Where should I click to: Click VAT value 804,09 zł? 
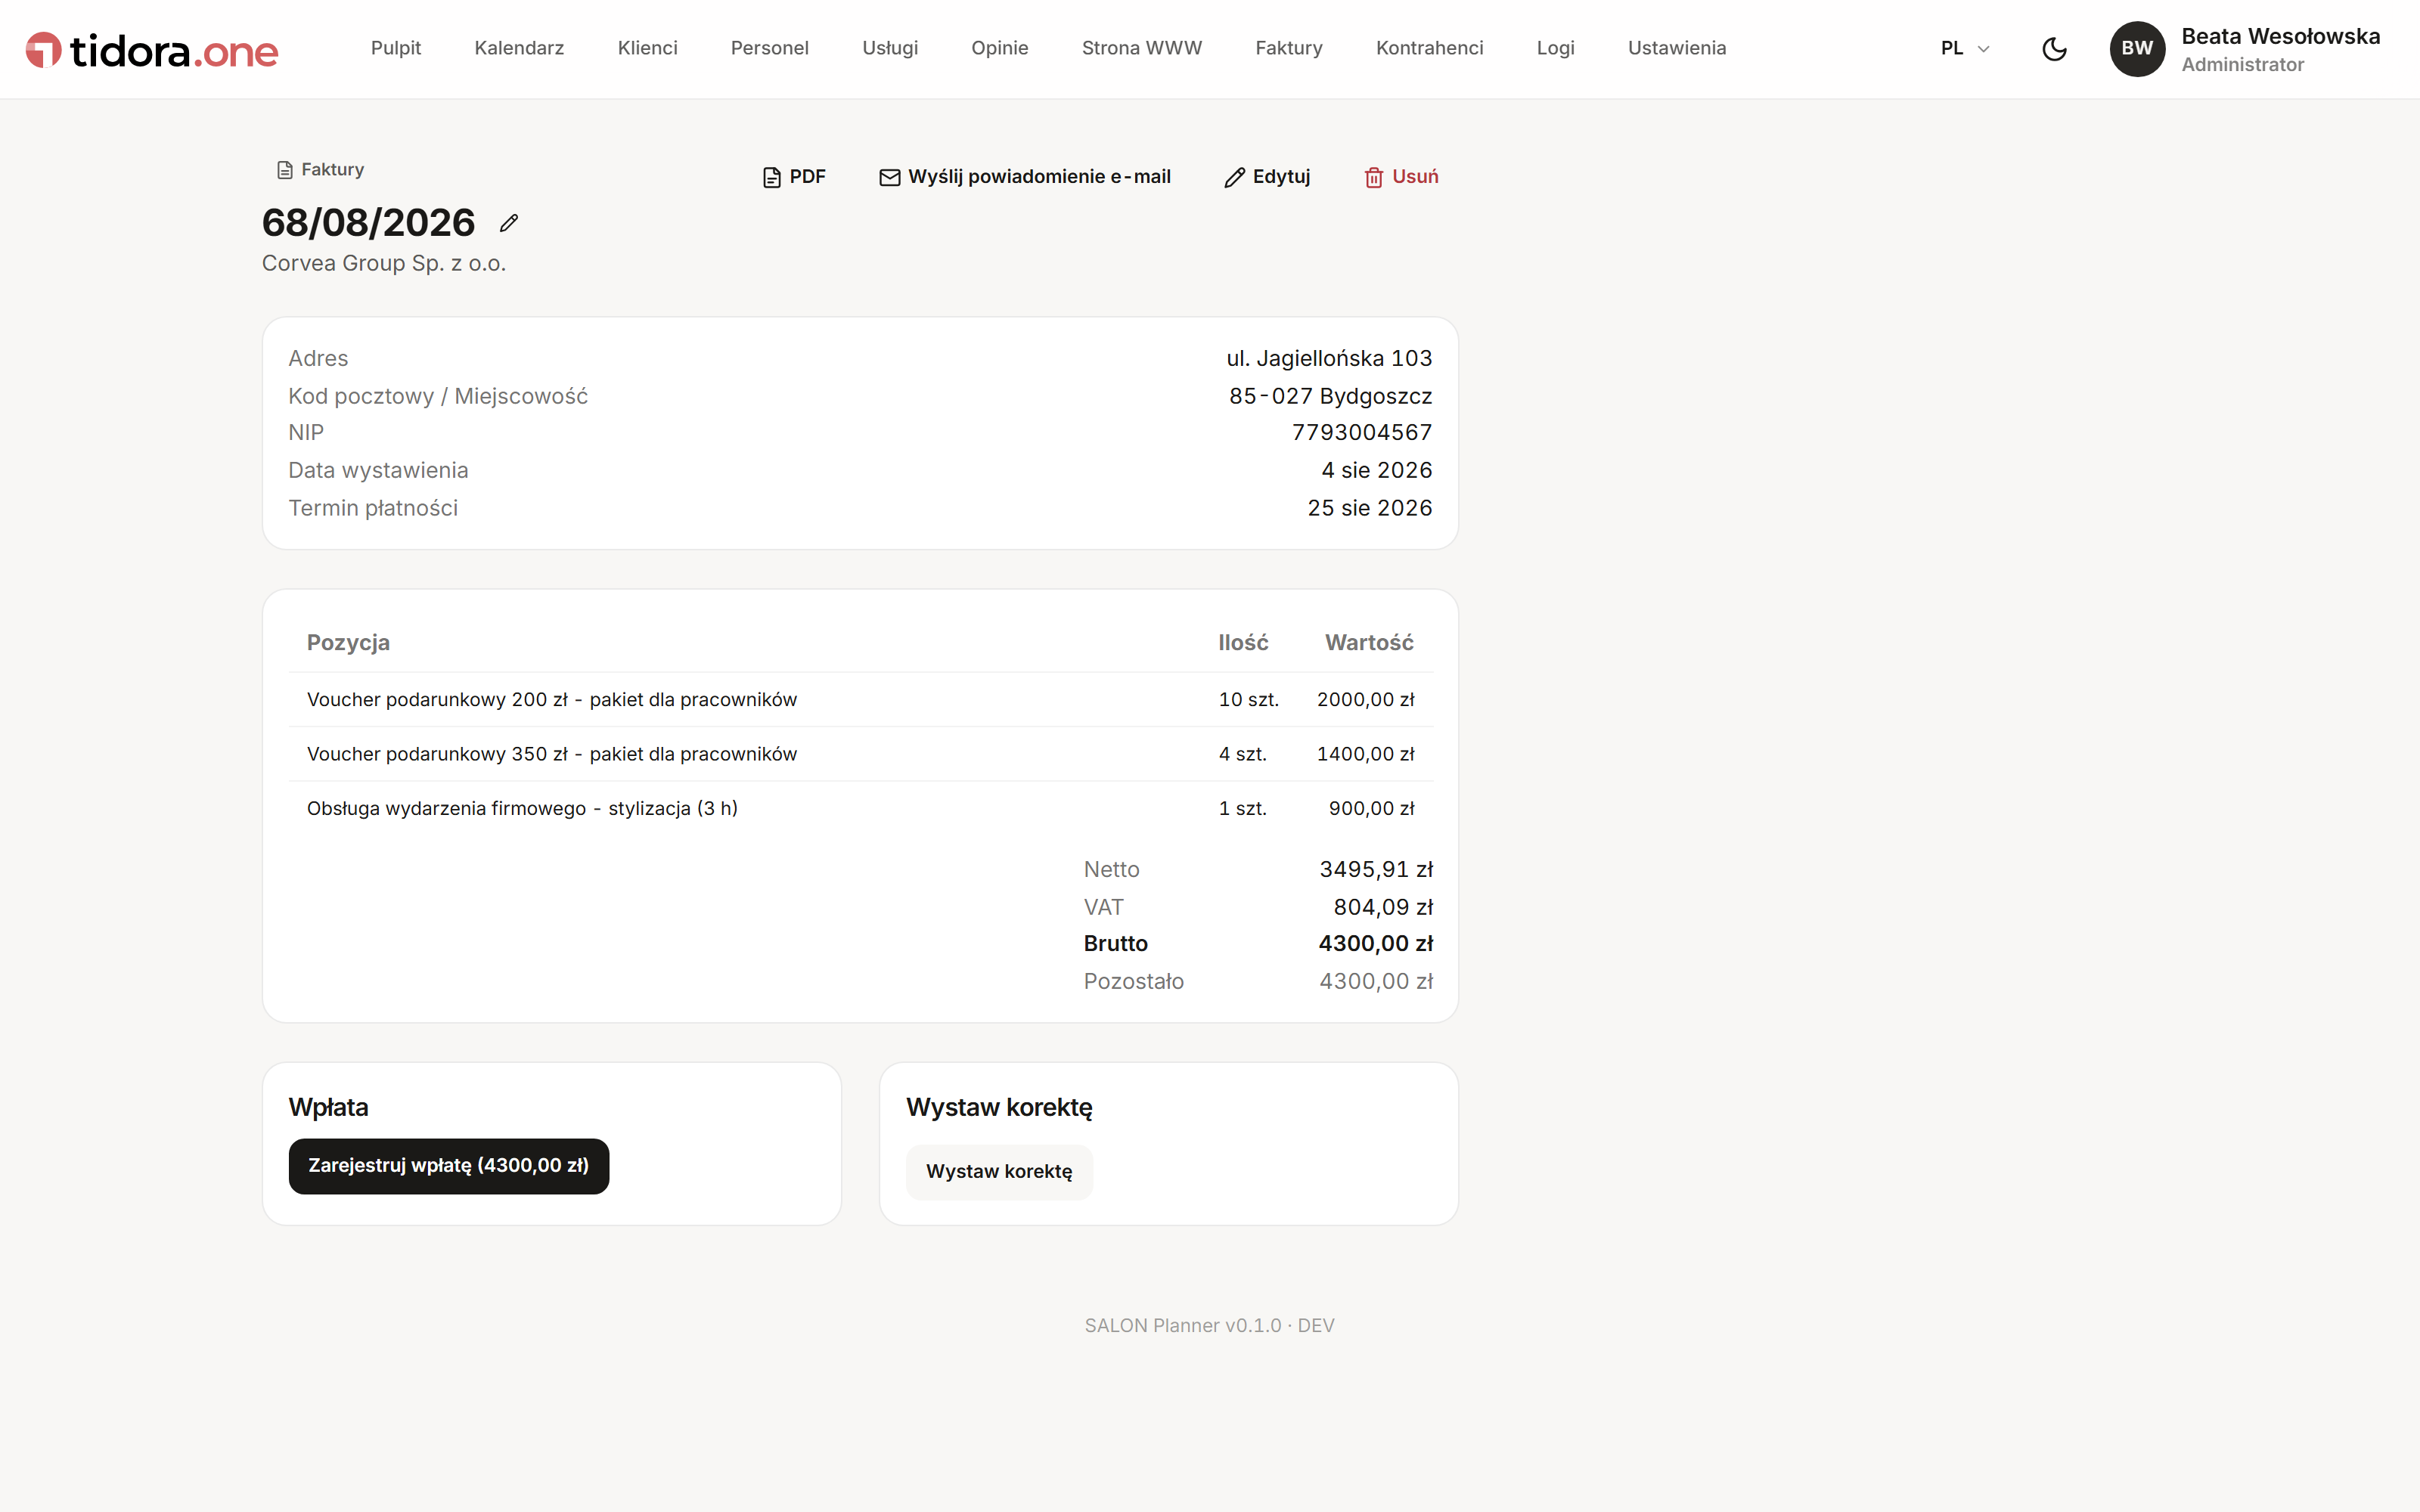[x=1383, y=908]
